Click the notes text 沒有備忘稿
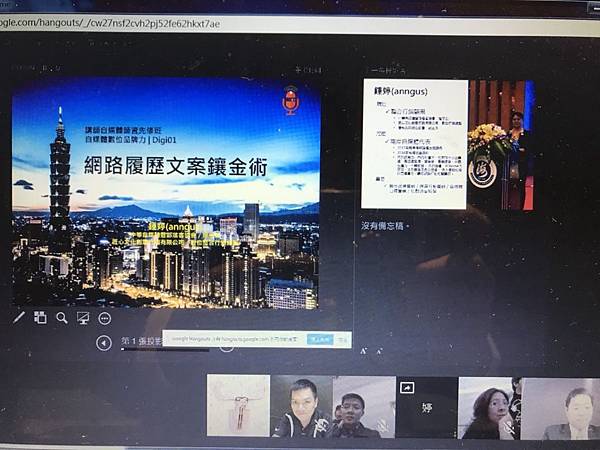Image resolution: width=600 pixels, height=450 pixels. coord(384,226)
